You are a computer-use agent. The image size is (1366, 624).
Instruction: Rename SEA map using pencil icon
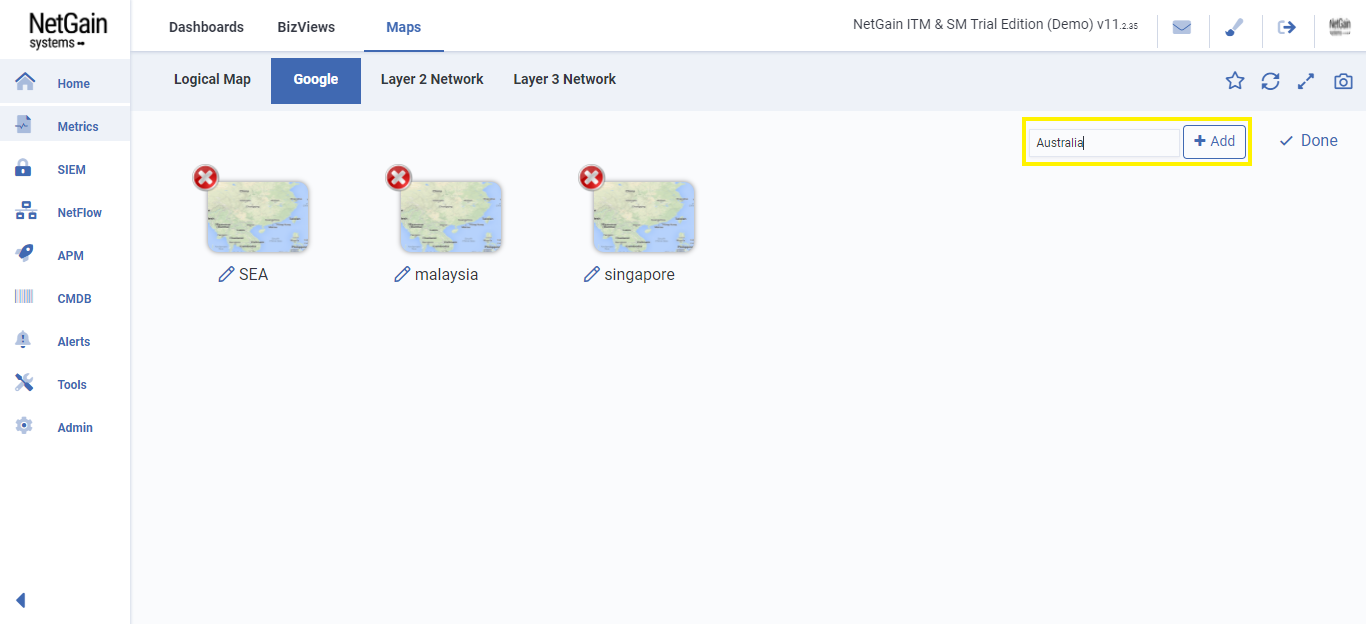point(226,274)
